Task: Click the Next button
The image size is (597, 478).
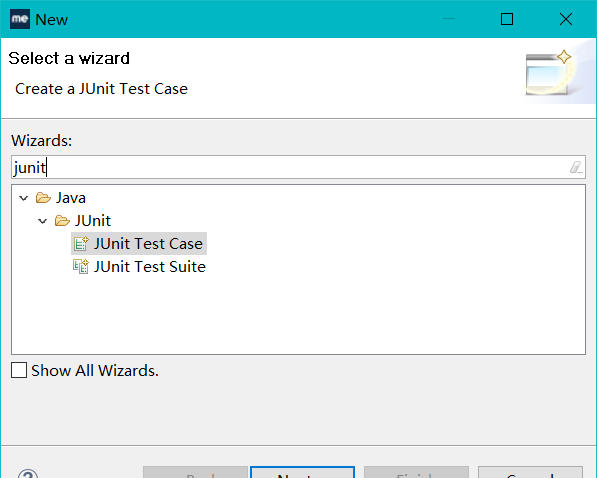Action: pos(303,472)
